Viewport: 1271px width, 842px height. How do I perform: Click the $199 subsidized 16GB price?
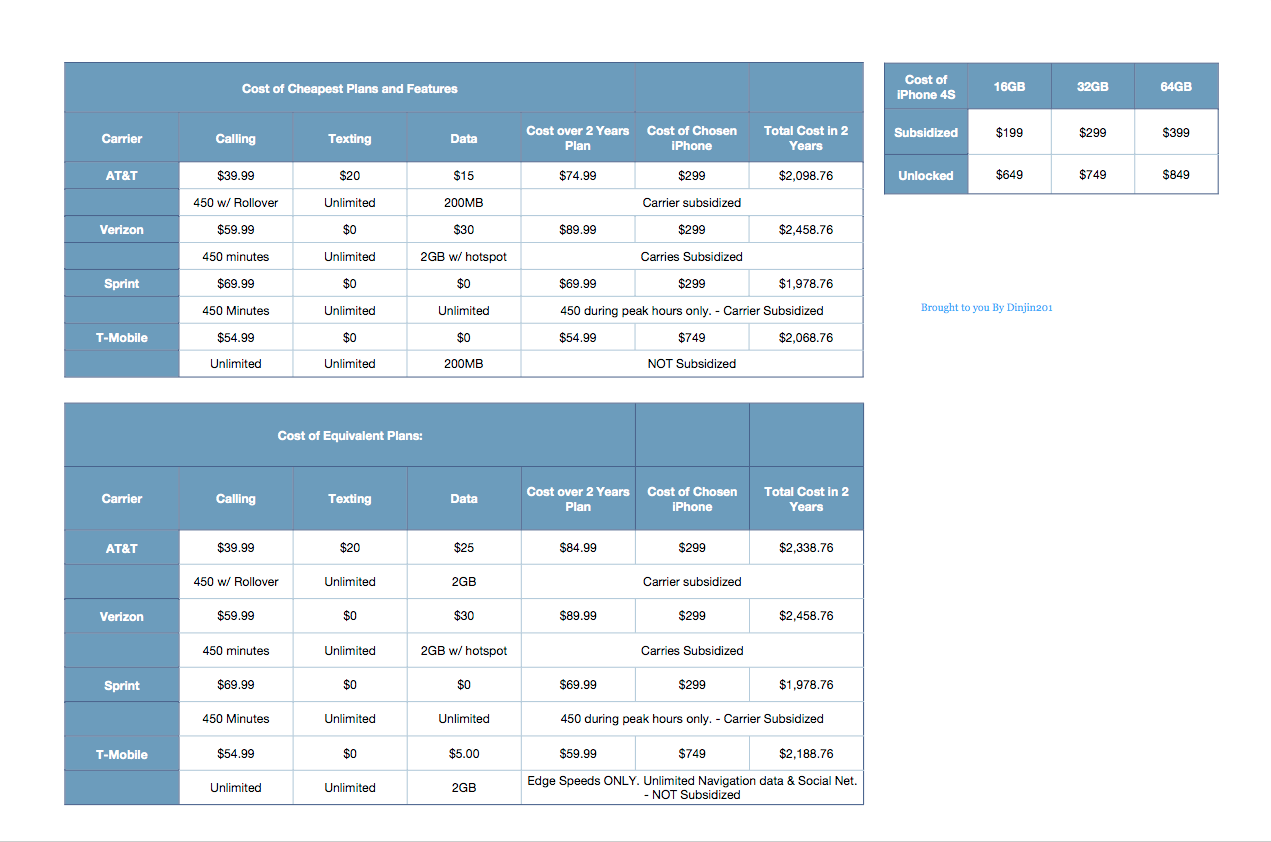pyautogui.click(x=1010, y=132)
